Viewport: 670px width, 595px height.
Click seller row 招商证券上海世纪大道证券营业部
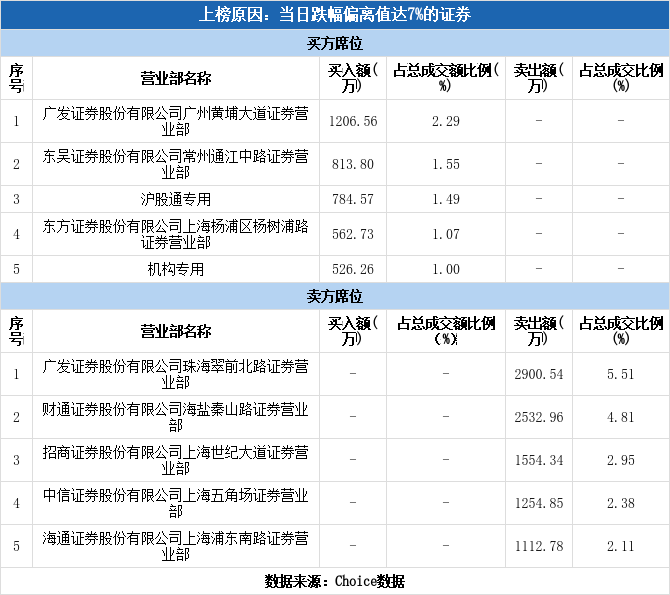pyautogui.click(x=176, y=460)
